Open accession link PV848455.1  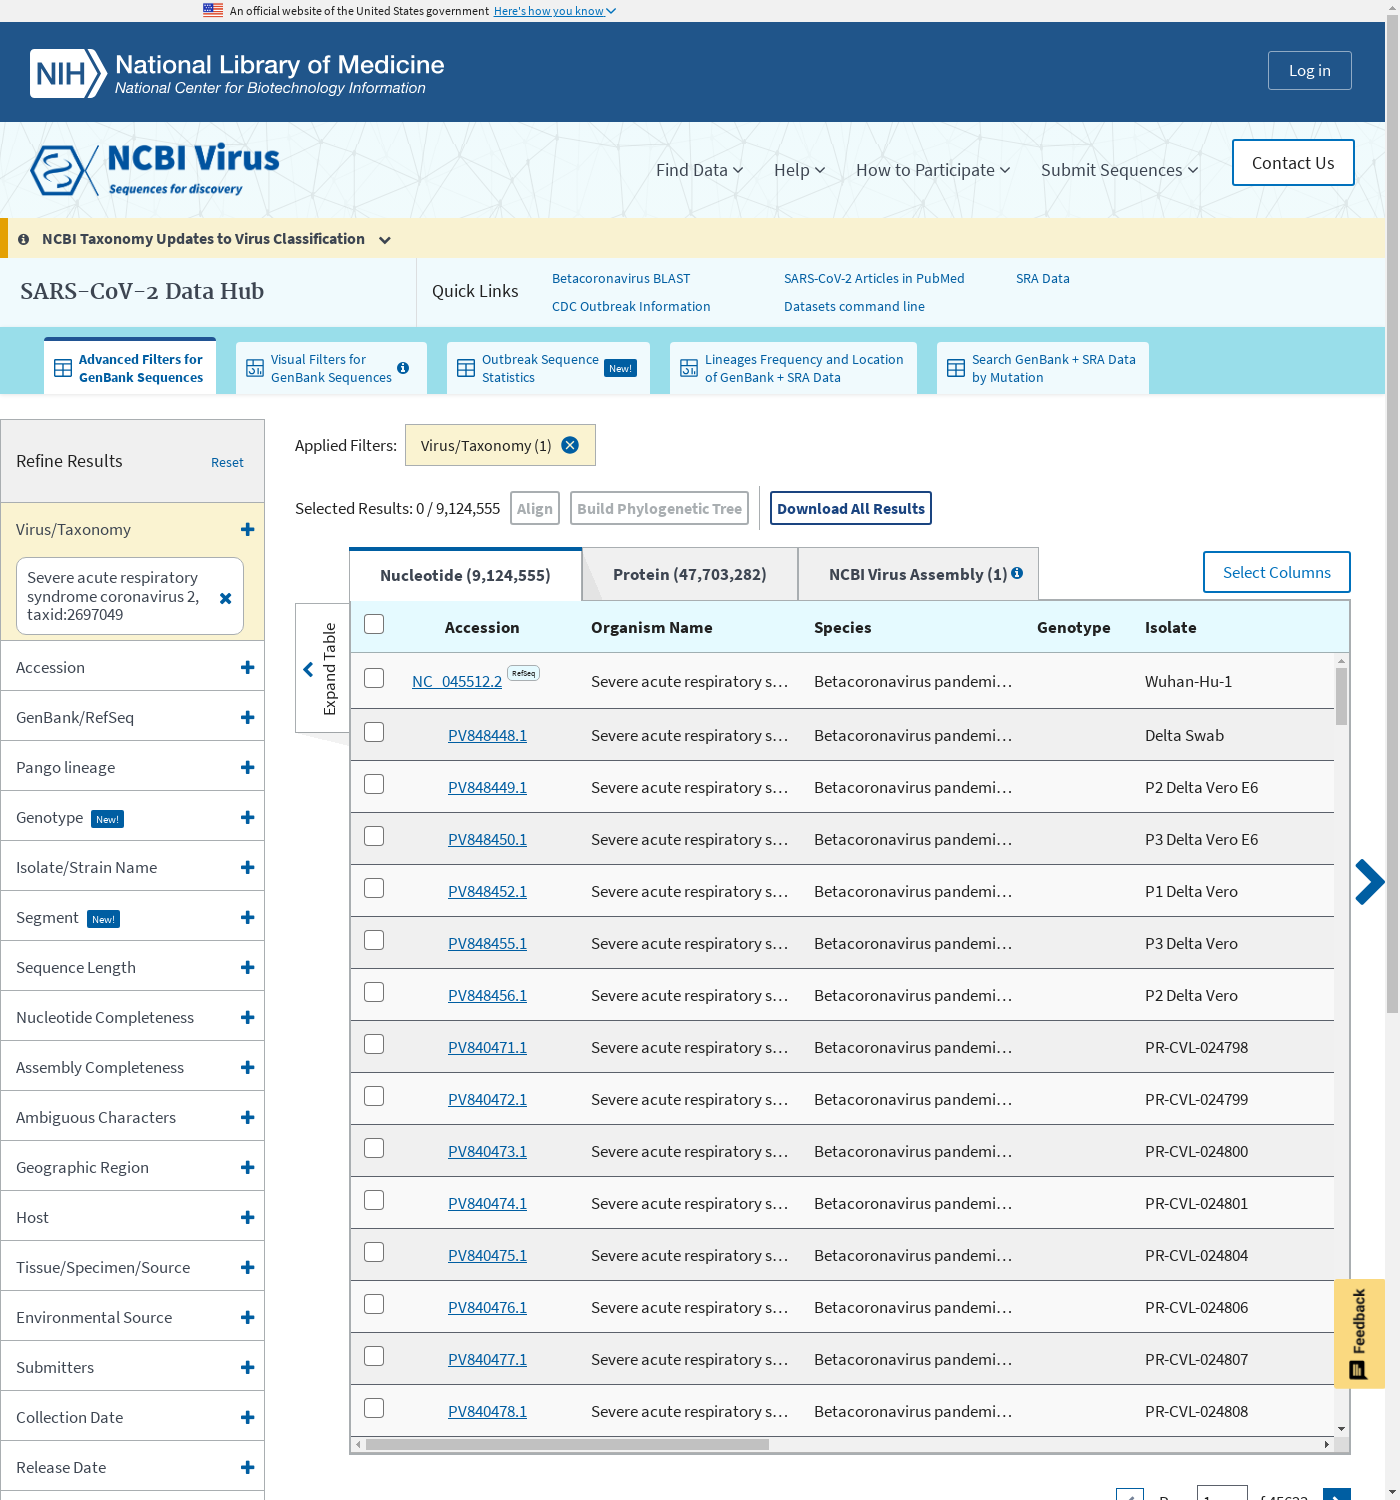pos(487,943)
